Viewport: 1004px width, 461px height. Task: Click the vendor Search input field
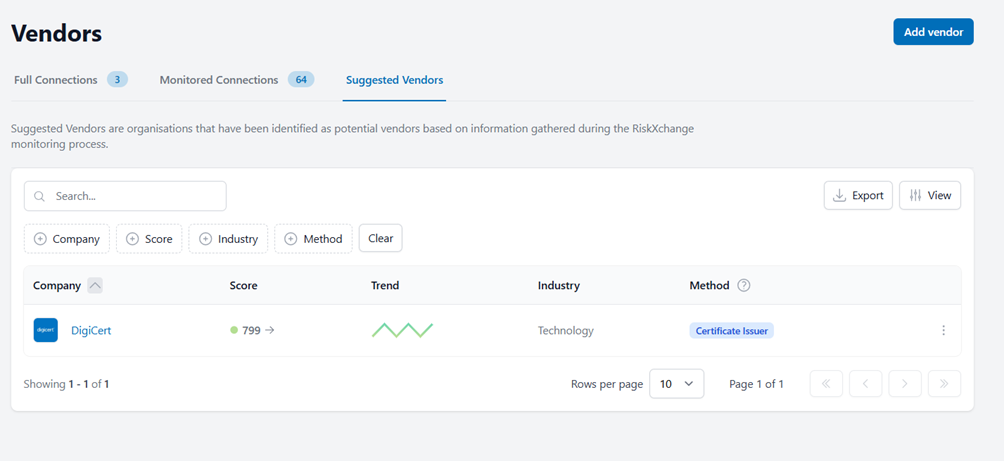pos(125,196)
